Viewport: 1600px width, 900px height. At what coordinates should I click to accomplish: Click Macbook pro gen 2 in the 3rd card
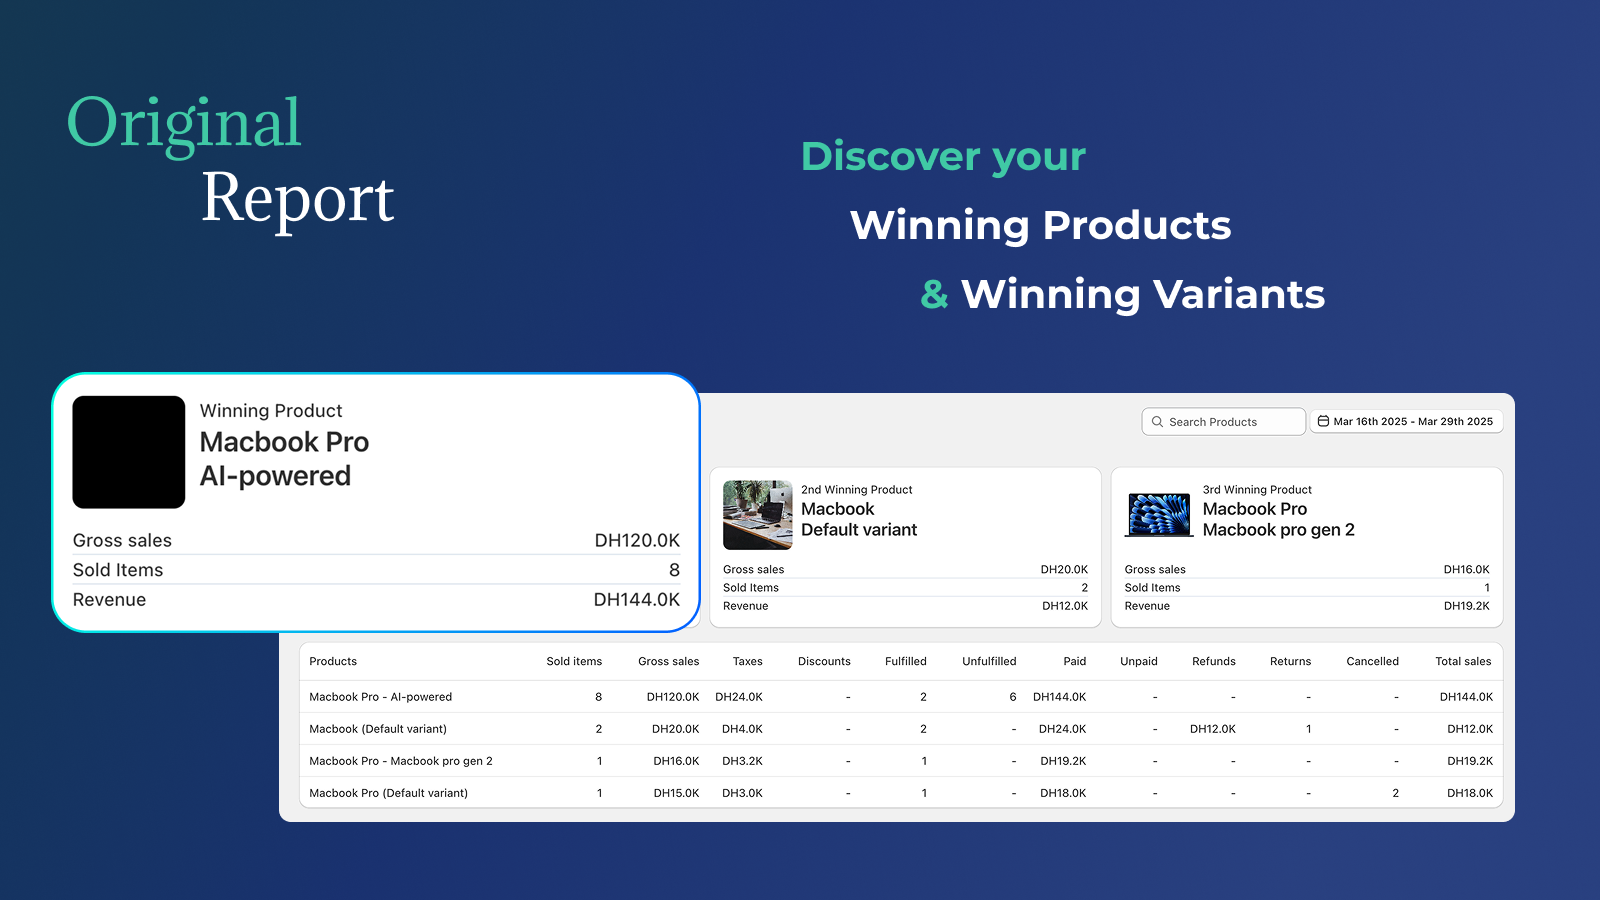coord(1279,530)
